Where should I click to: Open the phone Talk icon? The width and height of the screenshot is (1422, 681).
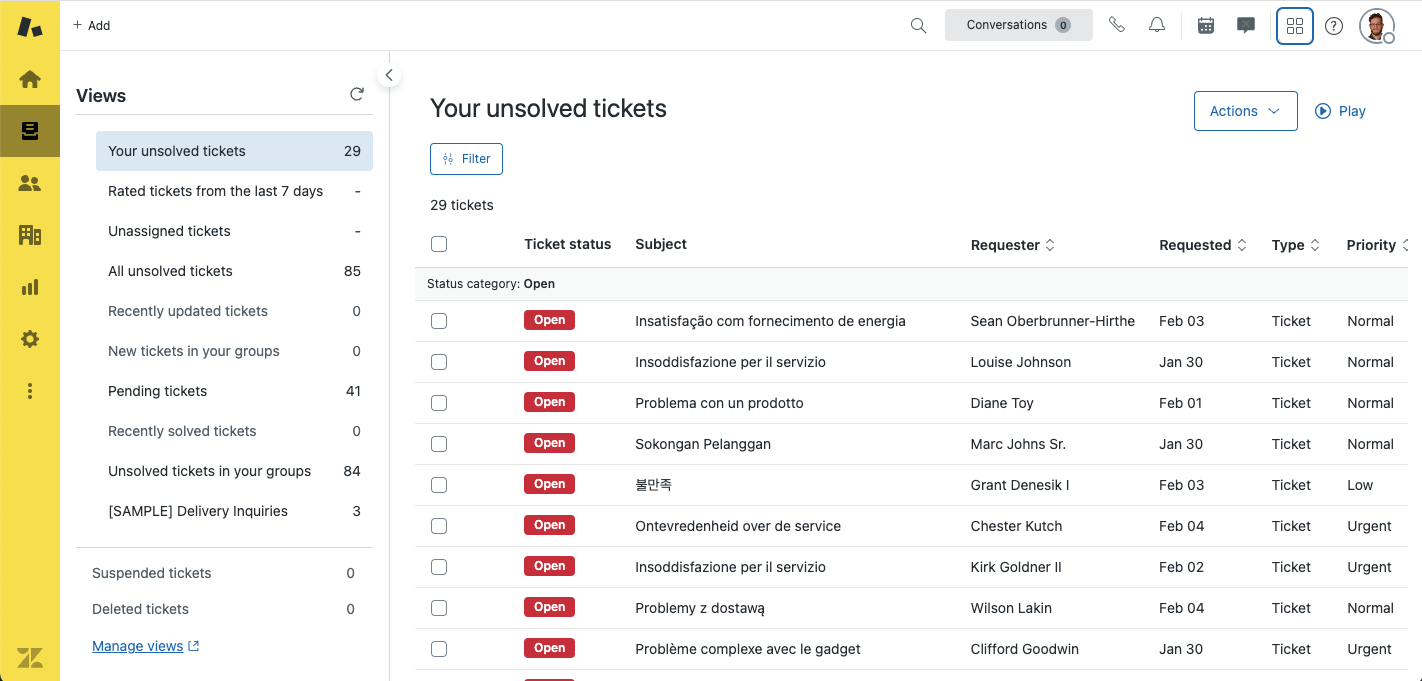click(x=1117, y=26)
